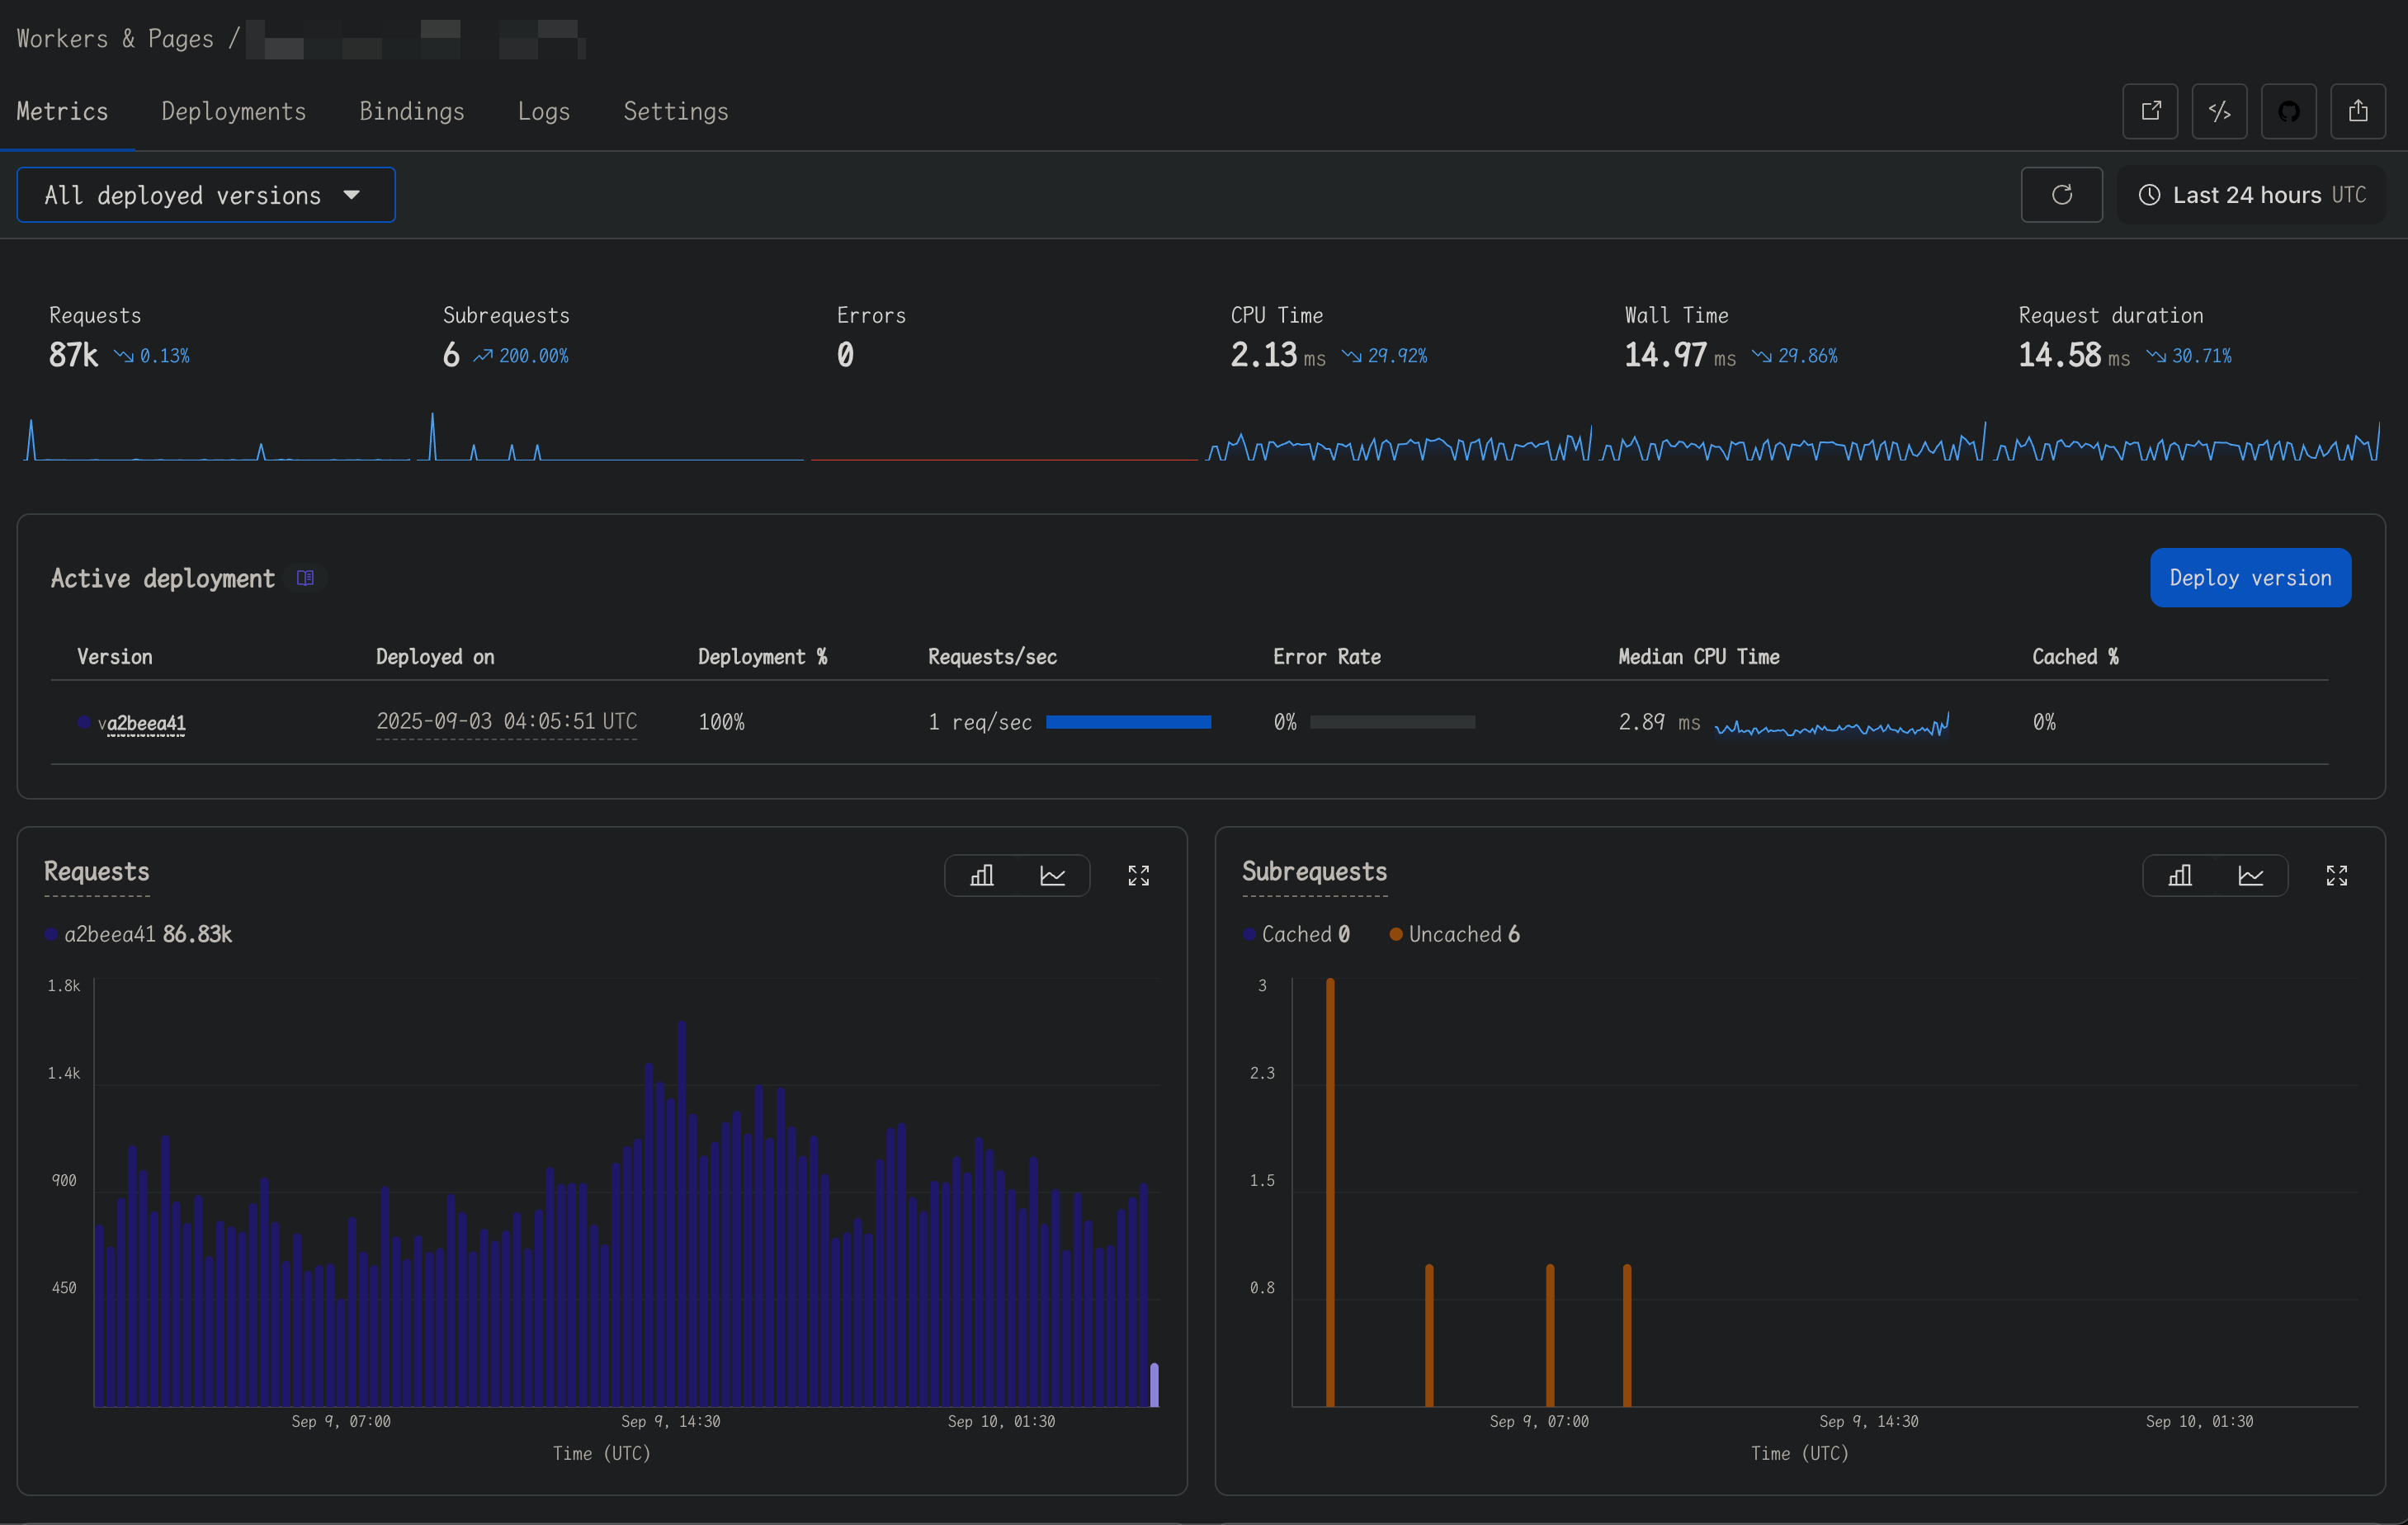Viewport: 2408px width, 1525px height.
Task: Expand the Requests chart to fullscreen
Action: [x=1138, y=876]
